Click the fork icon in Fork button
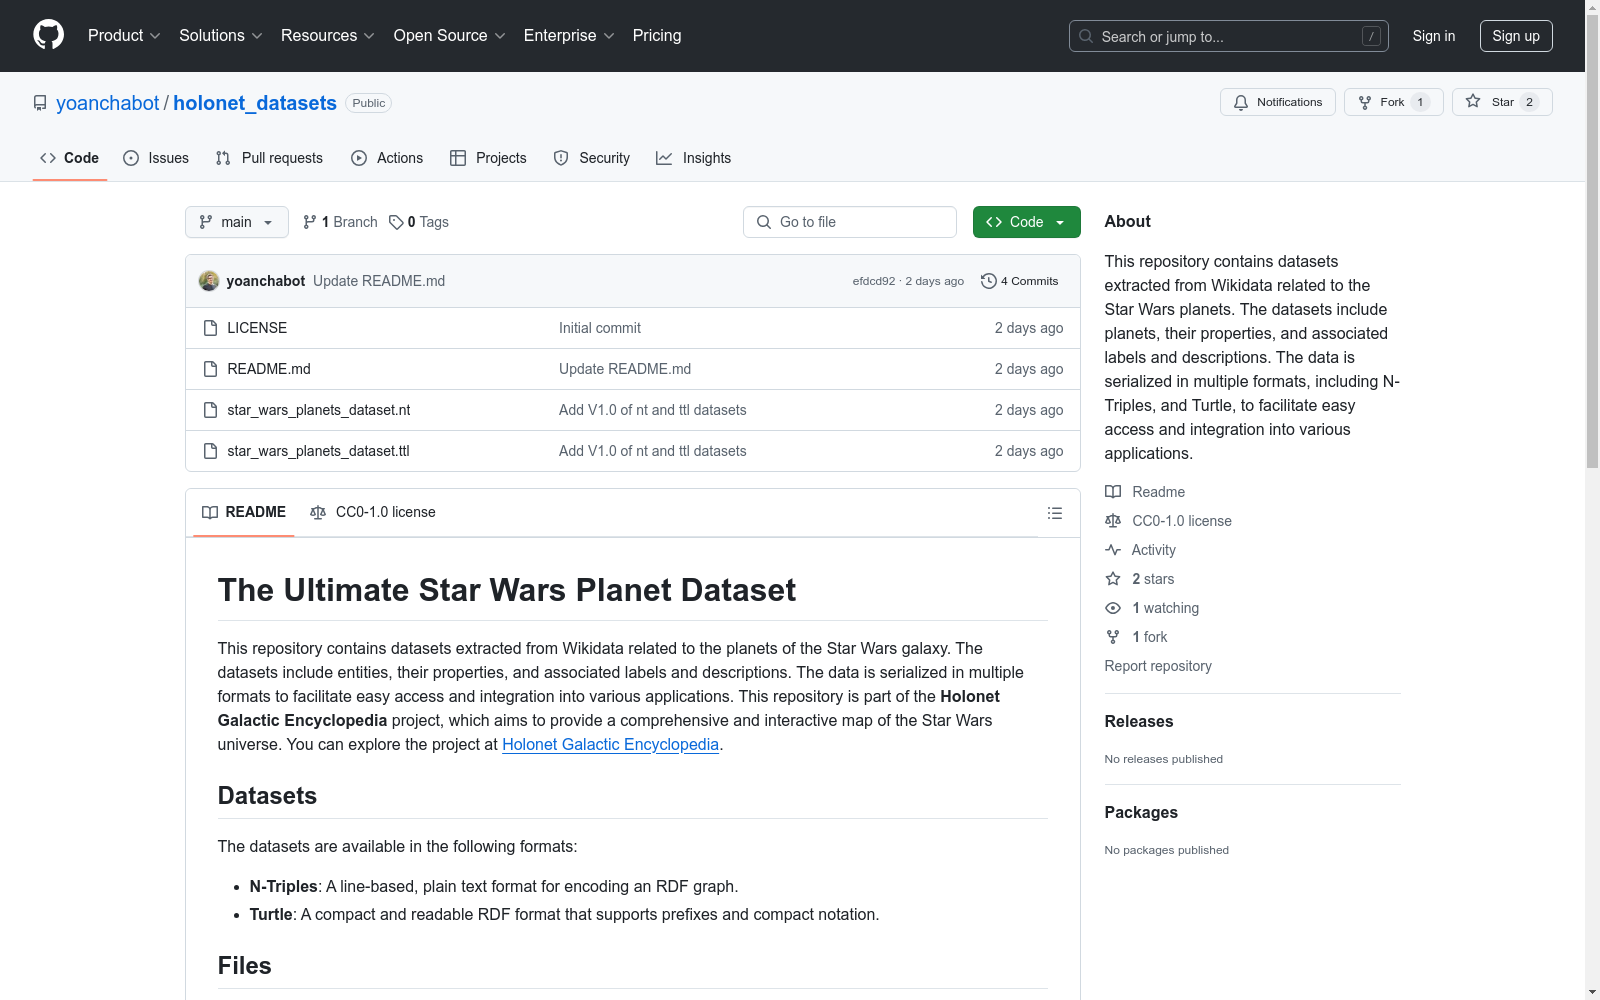The image size is (1600, 1000). pyautogui.click(x=1365, y=102)
